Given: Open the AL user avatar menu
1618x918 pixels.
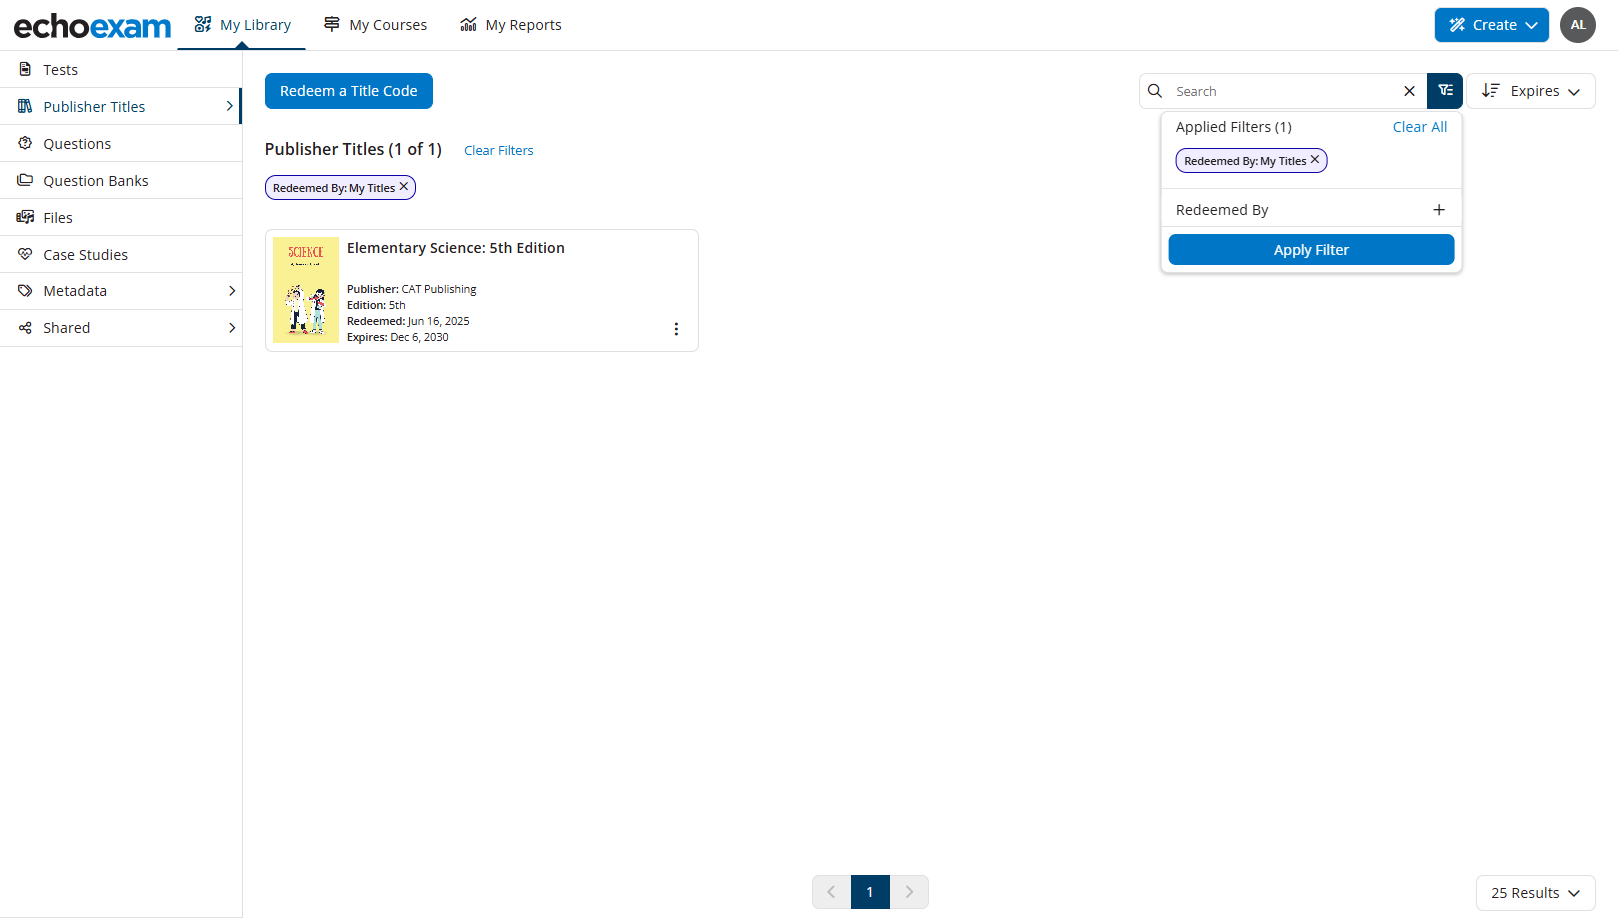Looking at the screenshot, I should pos(1577,25).
